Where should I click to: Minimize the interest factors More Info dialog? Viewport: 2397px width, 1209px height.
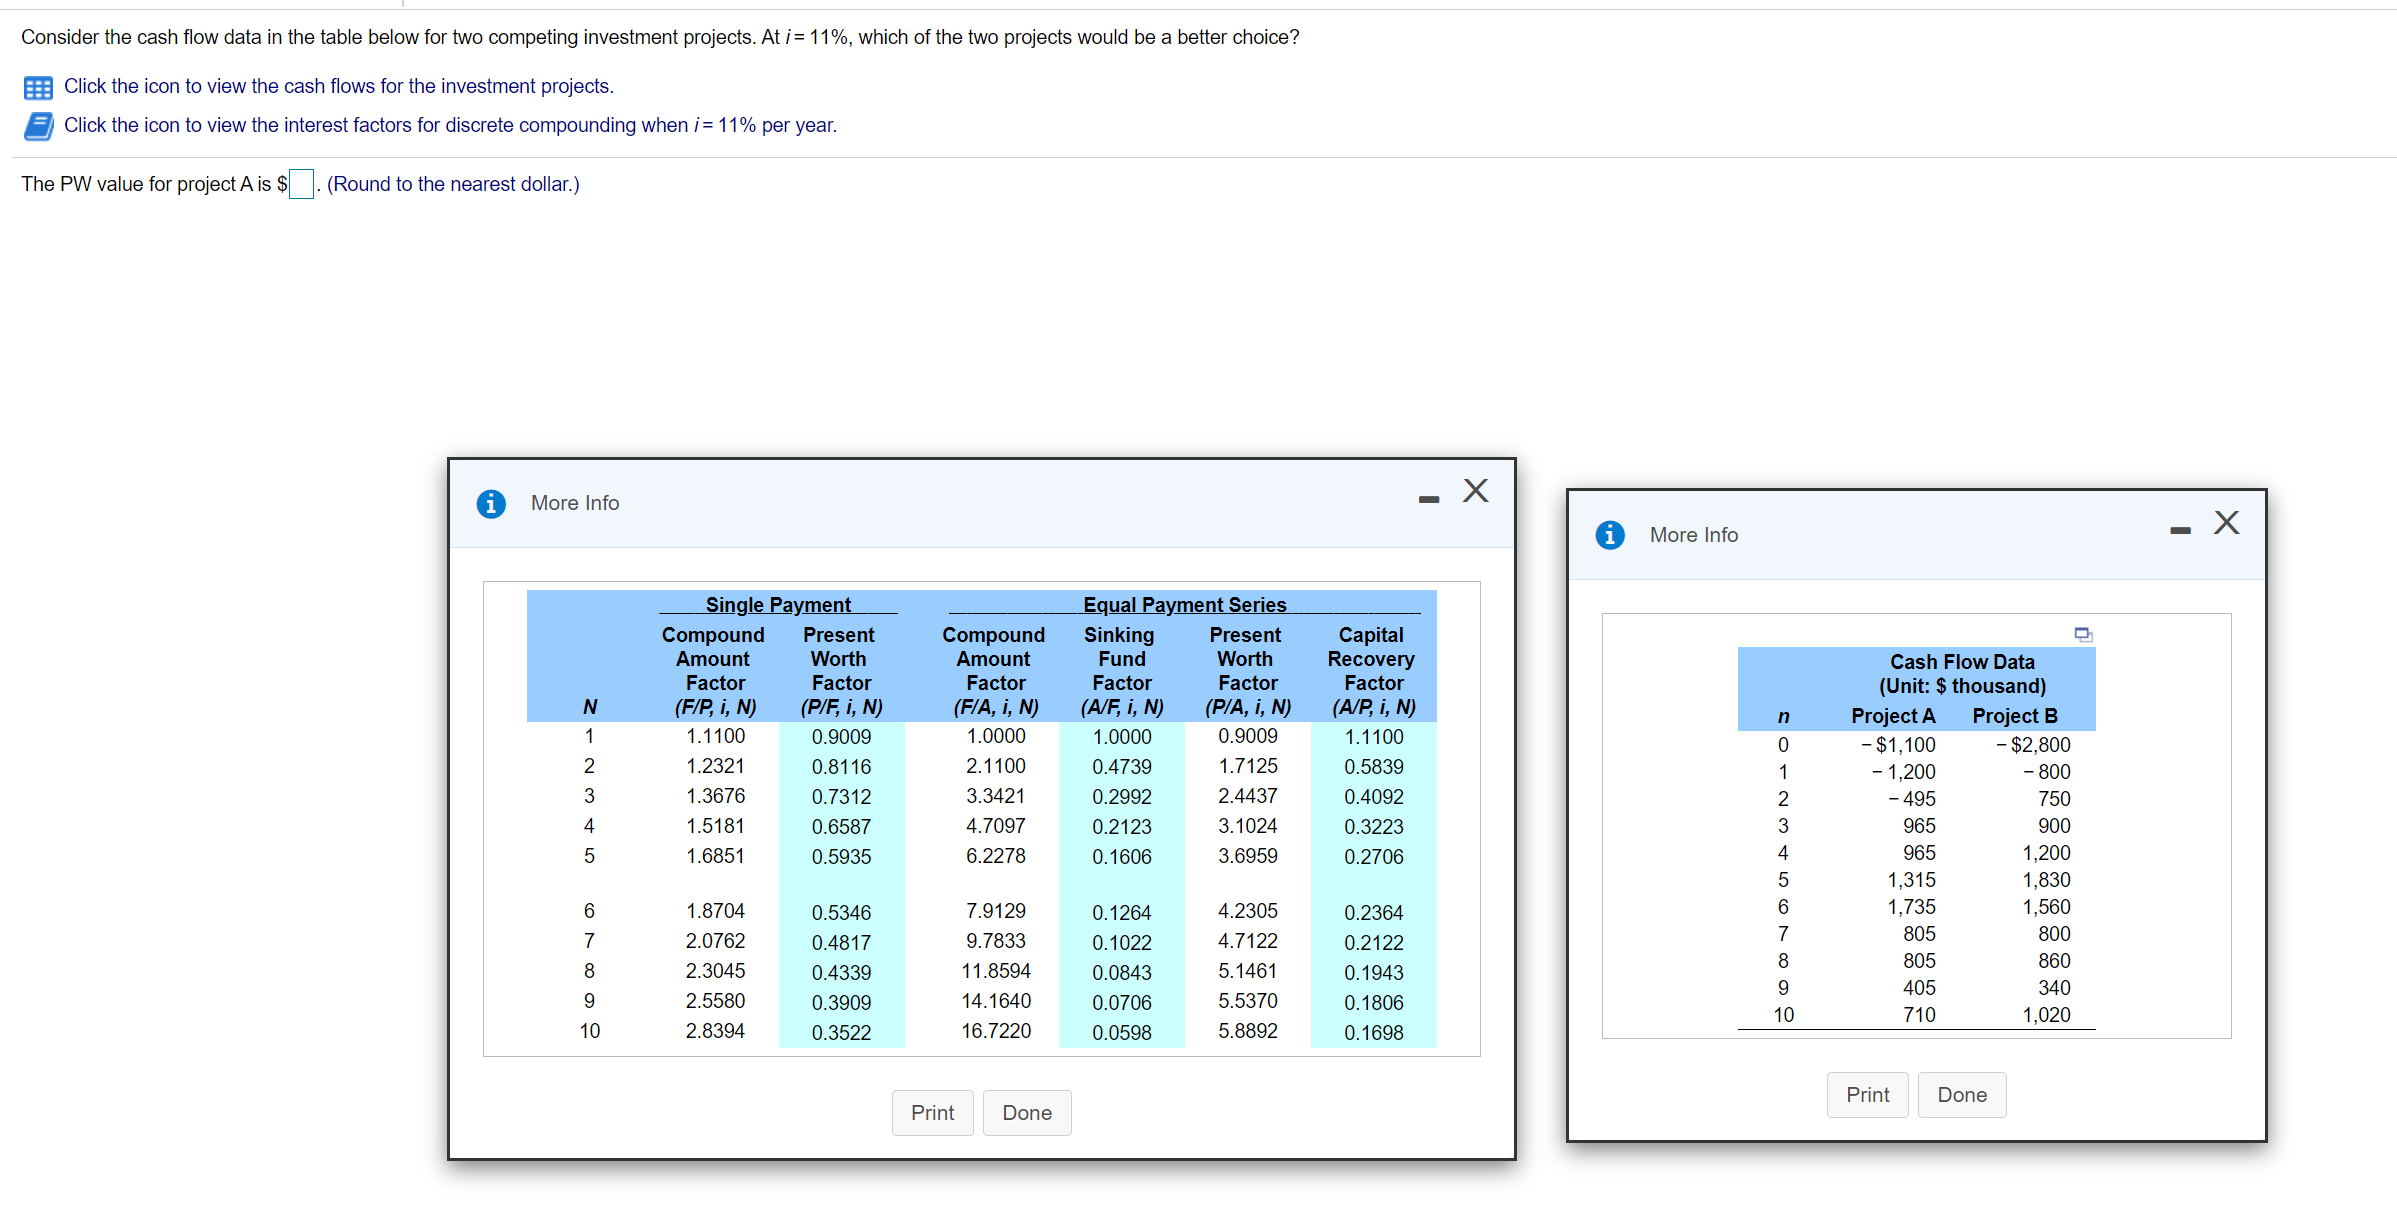point(1429,499)
